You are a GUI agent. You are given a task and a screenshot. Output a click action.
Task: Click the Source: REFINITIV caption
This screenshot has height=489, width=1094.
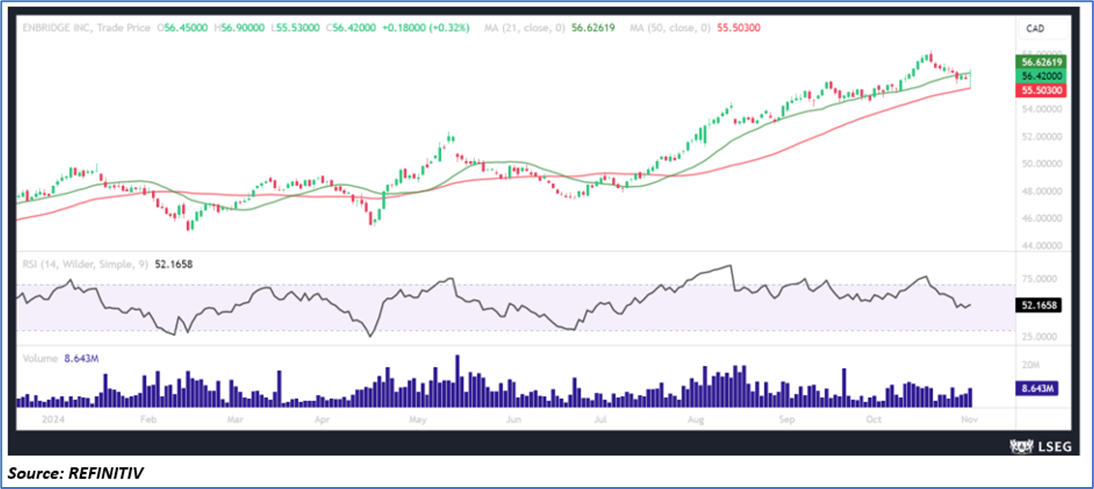pyautogui.click(x=76, y=474)
